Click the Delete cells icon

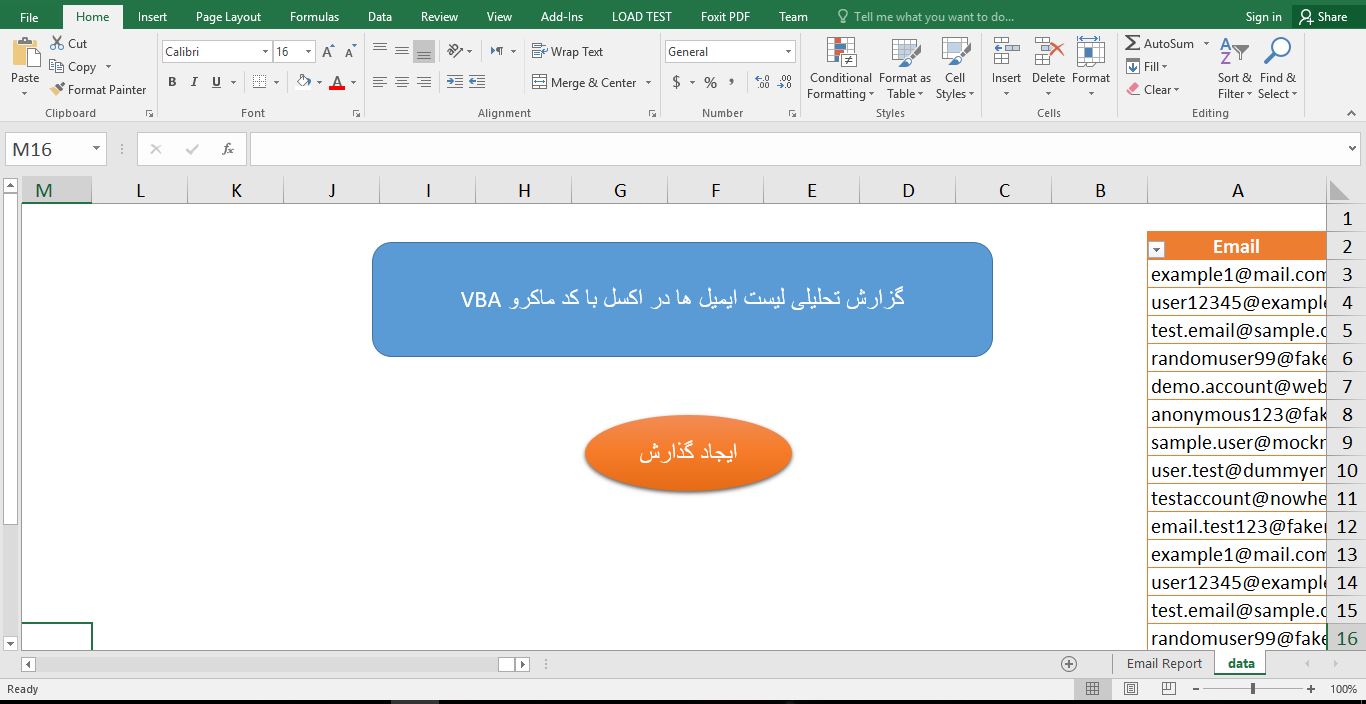pos(1048,53)
